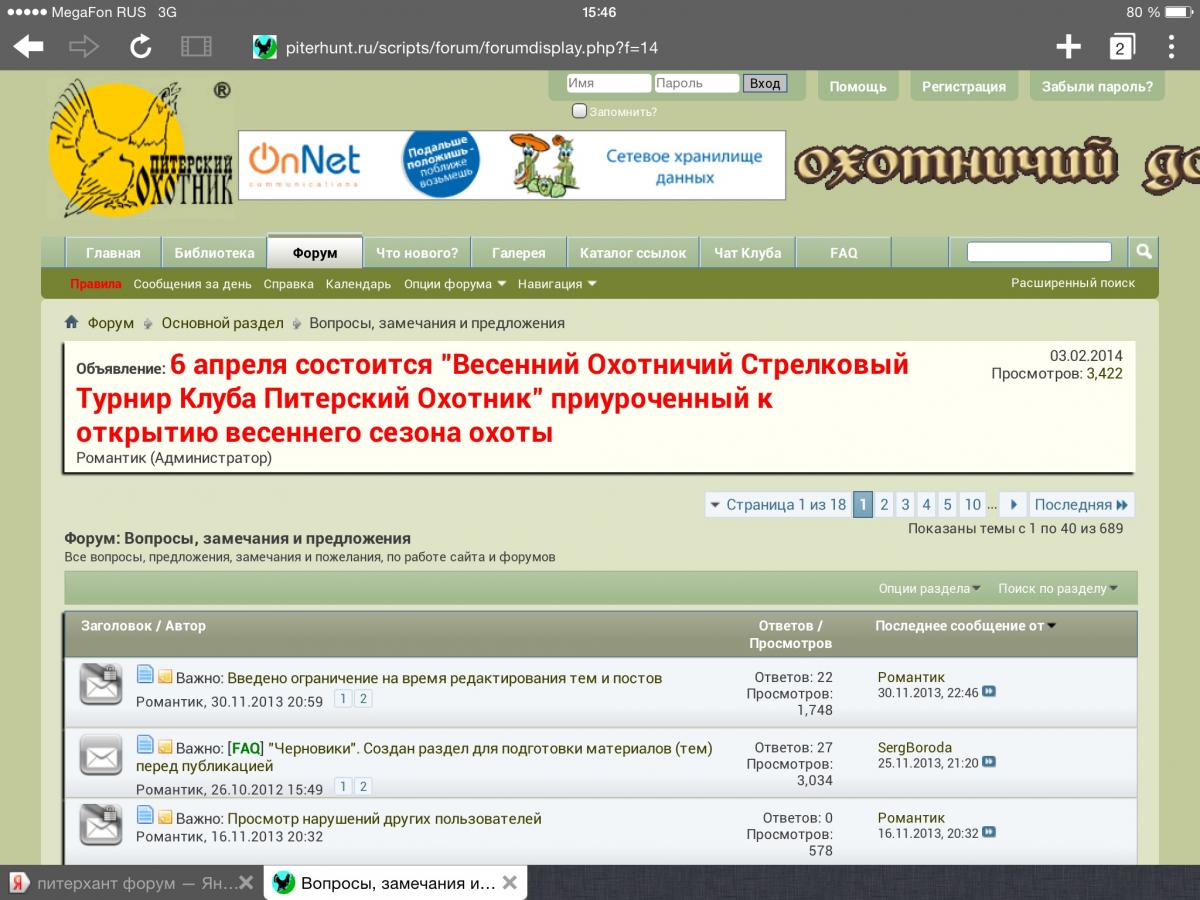Close the Яндекс search tab
The height and width of the screenshot is (900, 1200).
pyautogui.click(x=249, y=883)
